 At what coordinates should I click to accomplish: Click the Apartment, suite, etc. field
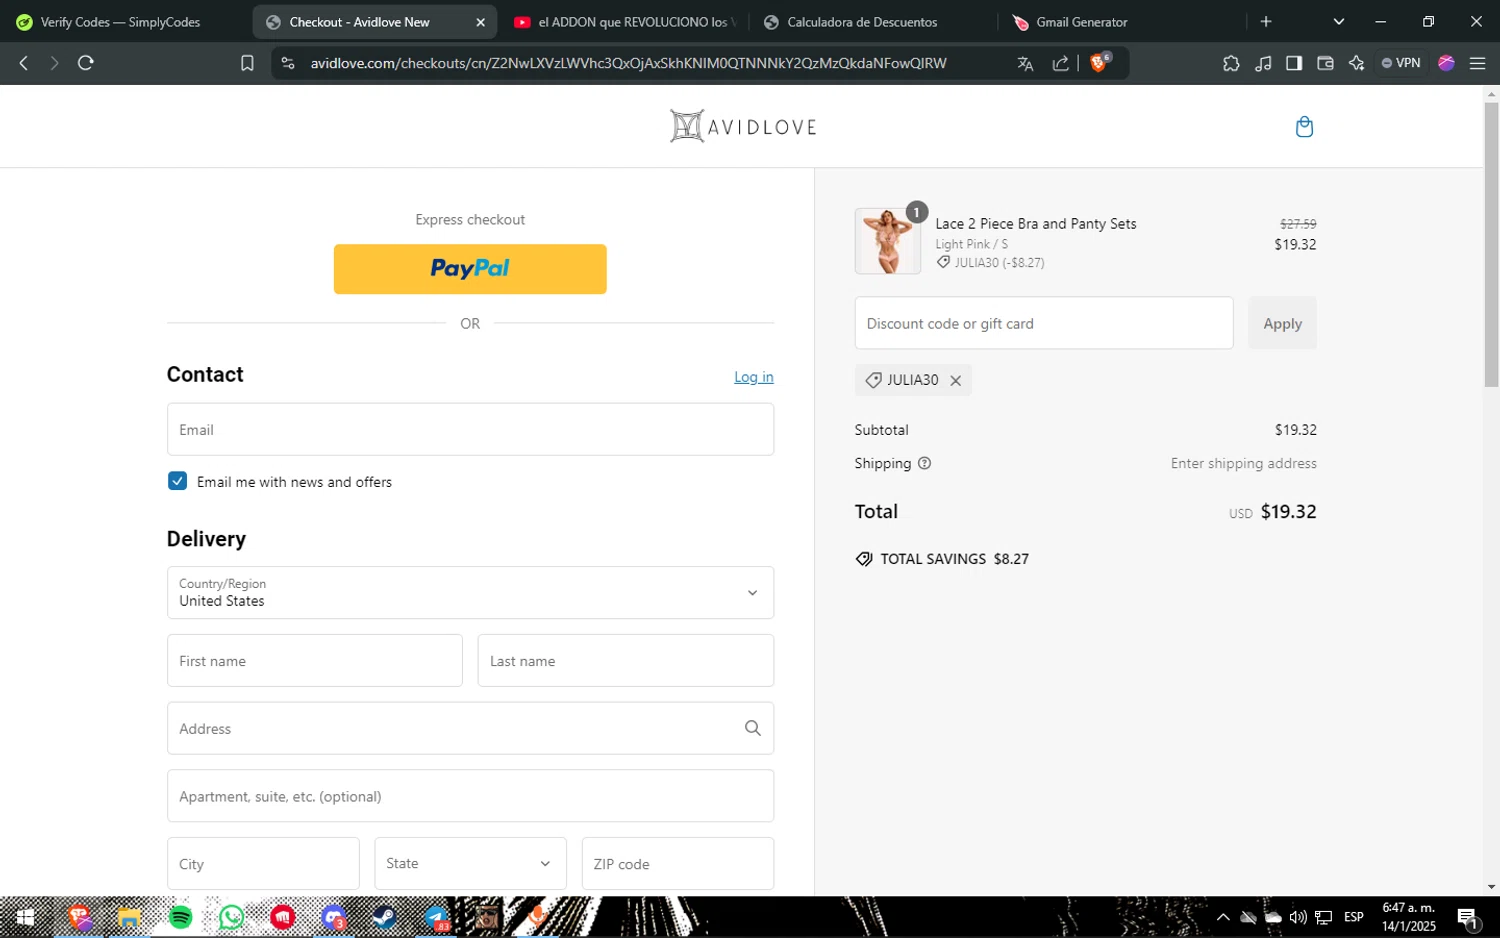470,796
